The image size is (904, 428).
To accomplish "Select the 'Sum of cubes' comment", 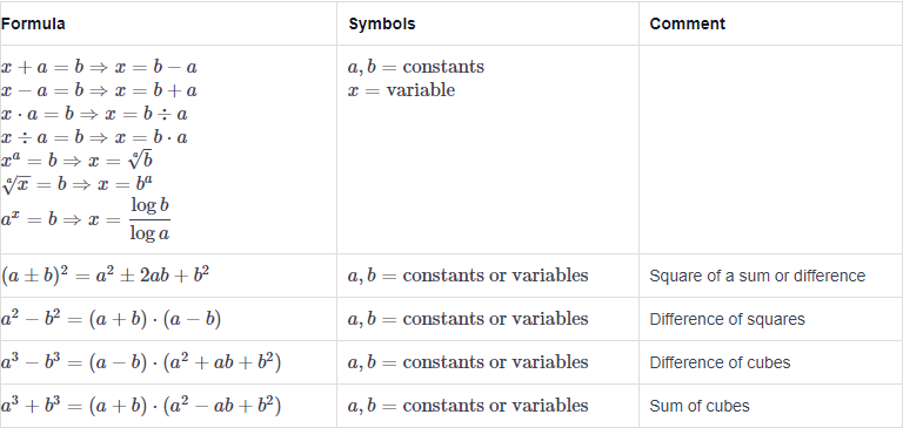I will (x=699, y=406).
